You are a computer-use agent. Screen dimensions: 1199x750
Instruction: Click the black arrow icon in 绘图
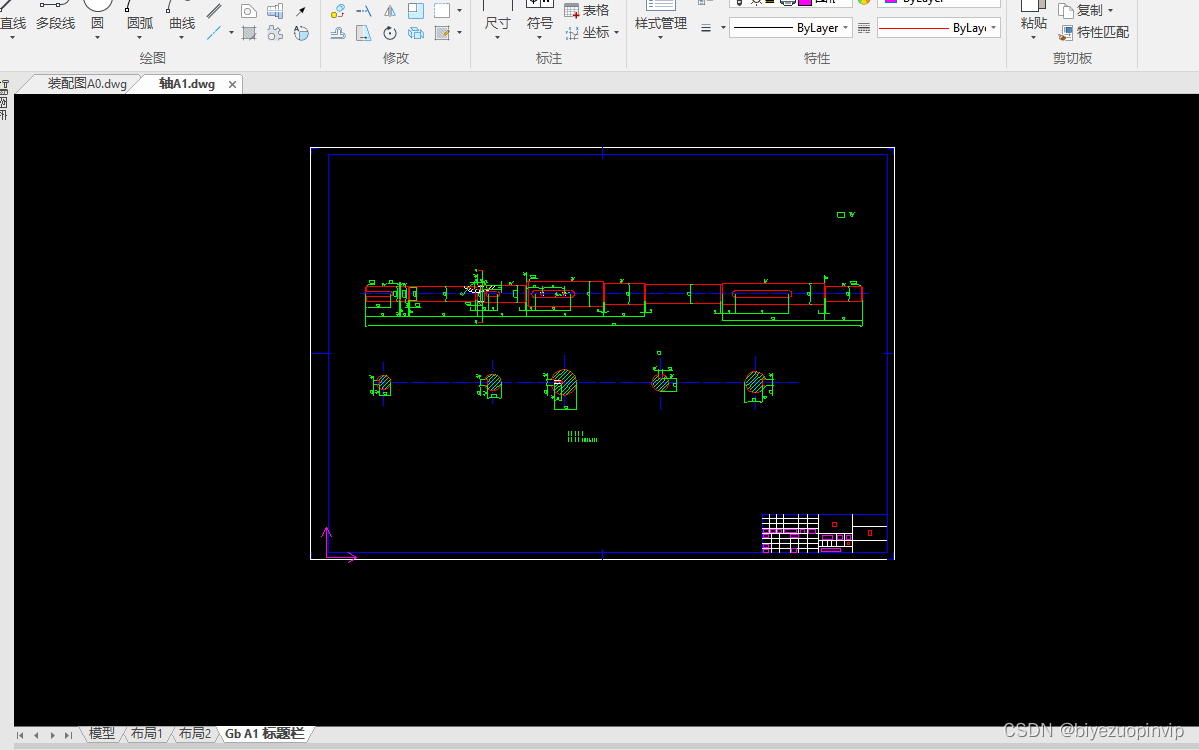tap(301, 11)
